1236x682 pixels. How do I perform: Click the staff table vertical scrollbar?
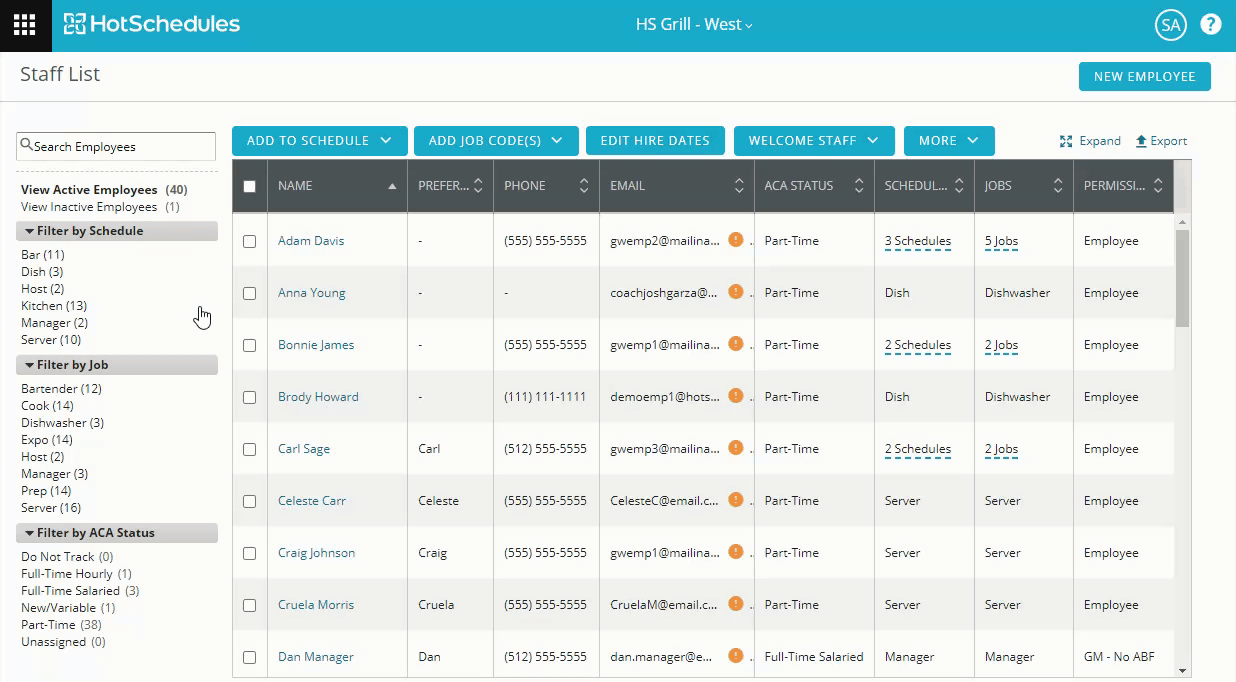pyautogui.click(x=1182, y=278)
